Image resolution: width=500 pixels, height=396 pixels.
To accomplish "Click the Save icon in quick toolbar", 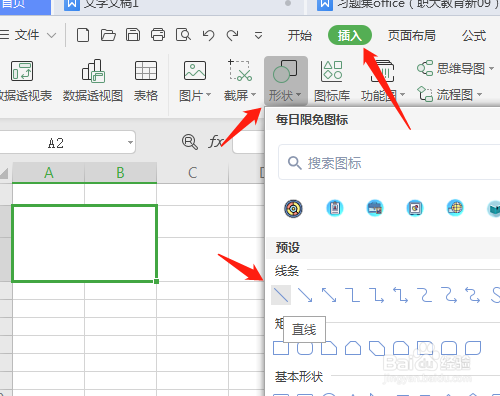I will click(133, 35).
